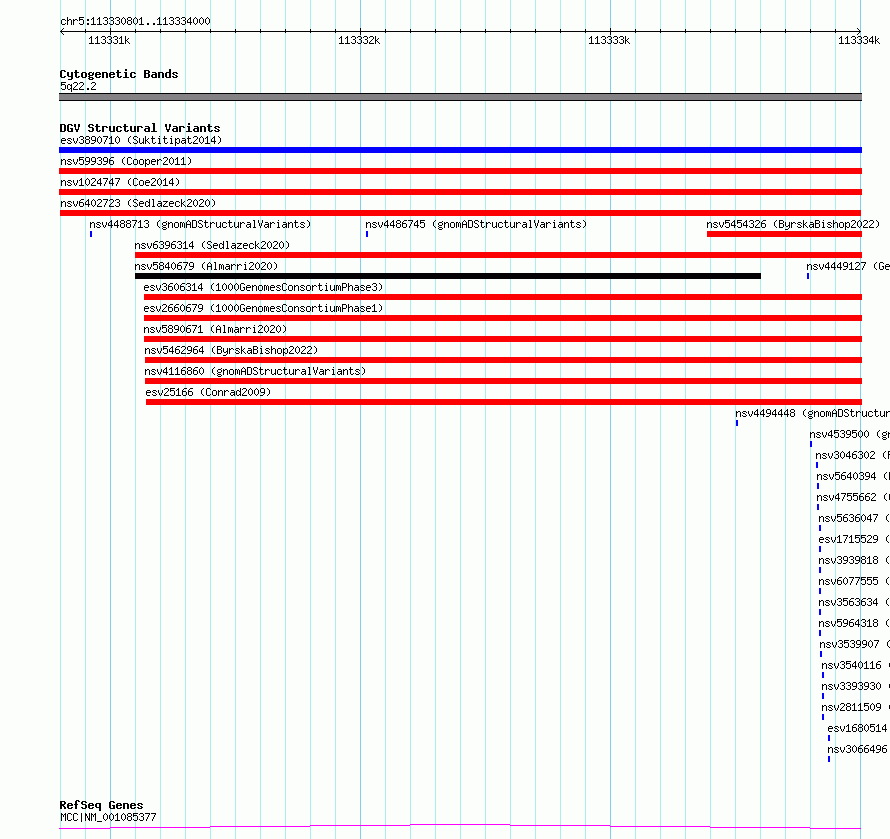Click the nsv4755662 variant label
Screen dimensions: 890x839
[853, 497]
